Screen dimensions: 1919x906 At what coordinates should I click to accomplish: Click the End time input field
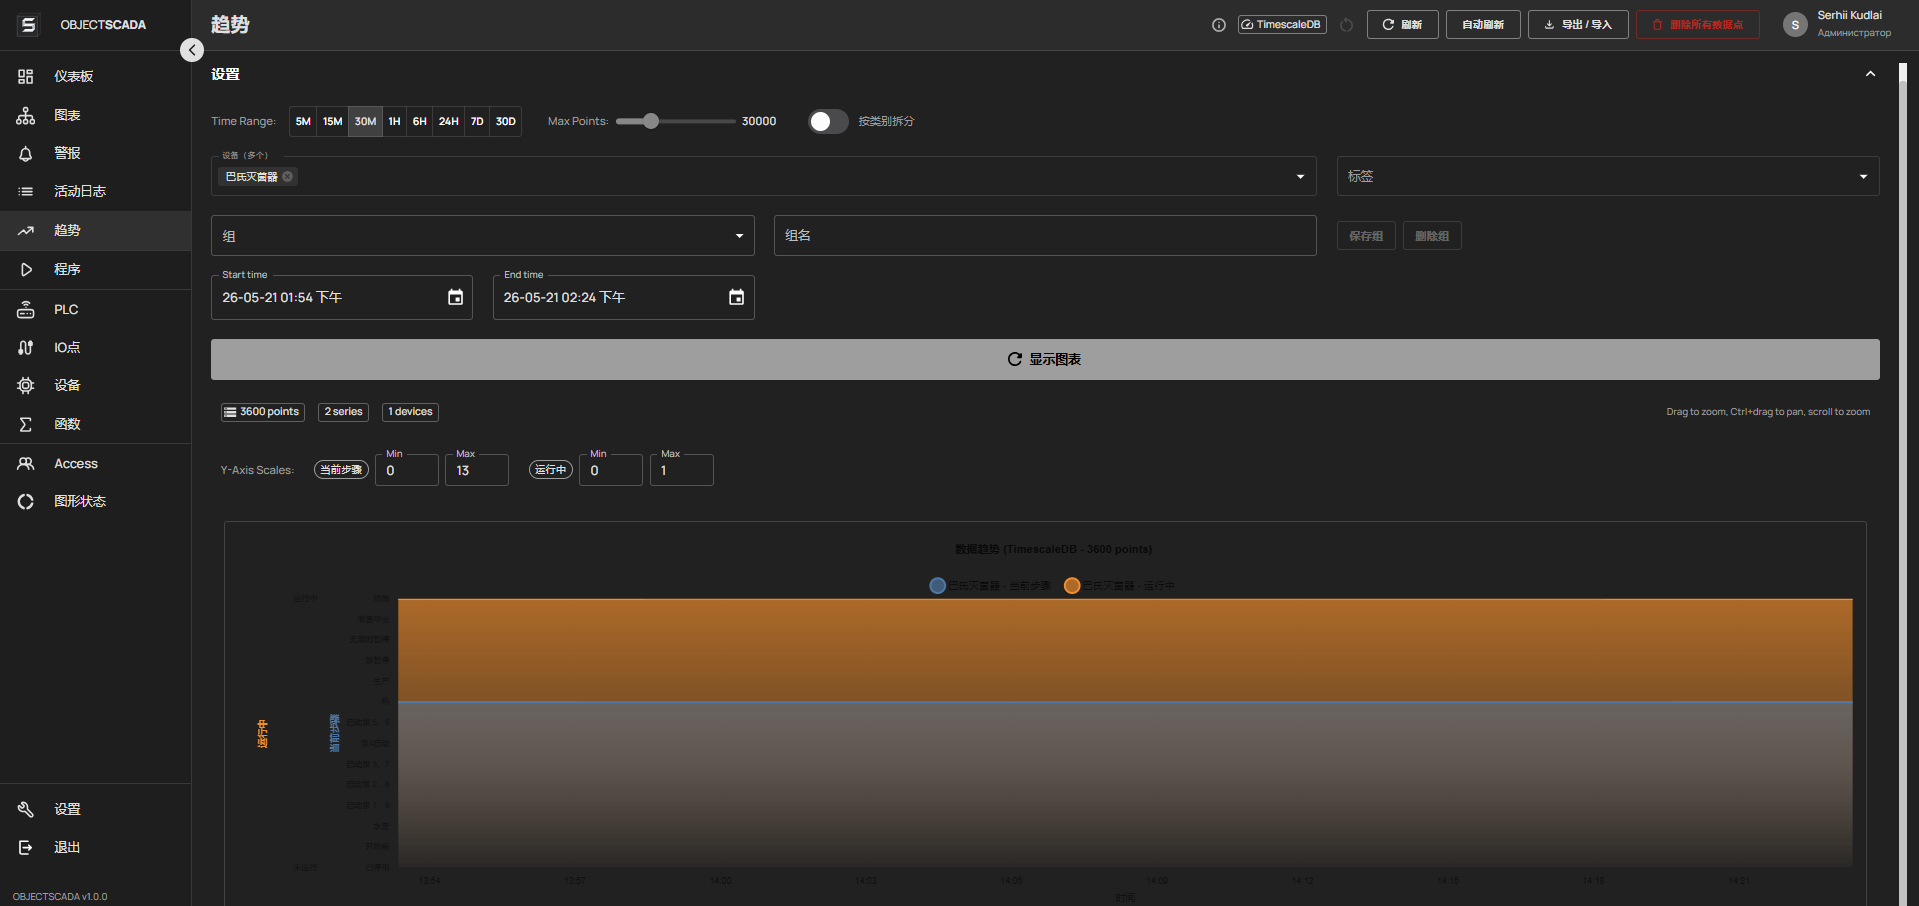(624, 297)
